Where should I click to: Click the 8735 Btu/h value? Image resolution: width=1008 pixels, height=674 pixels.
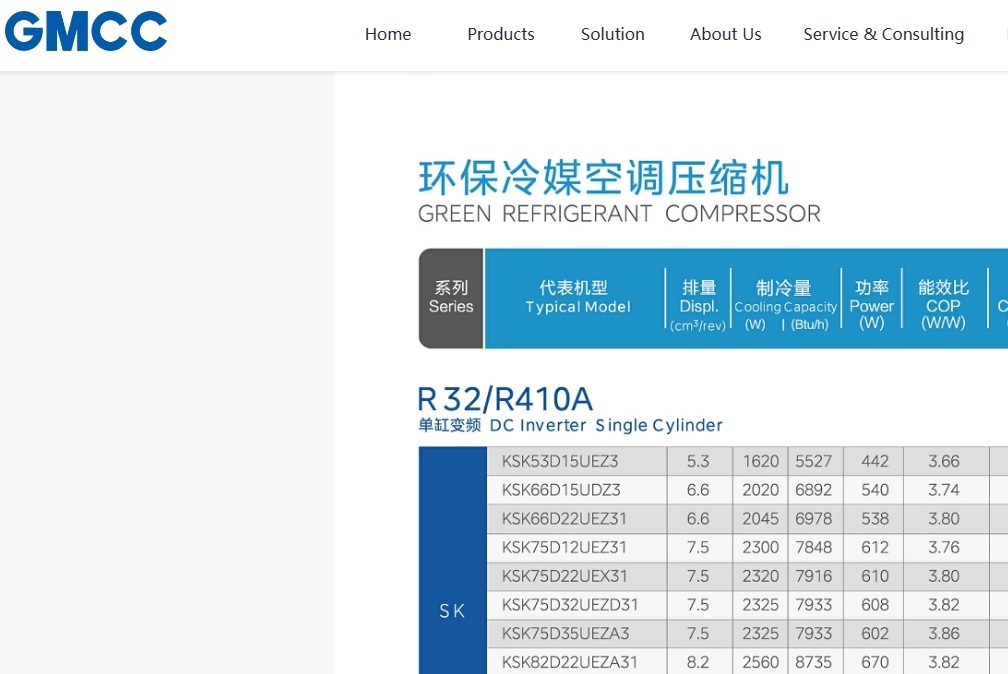(x=814, y=662)
